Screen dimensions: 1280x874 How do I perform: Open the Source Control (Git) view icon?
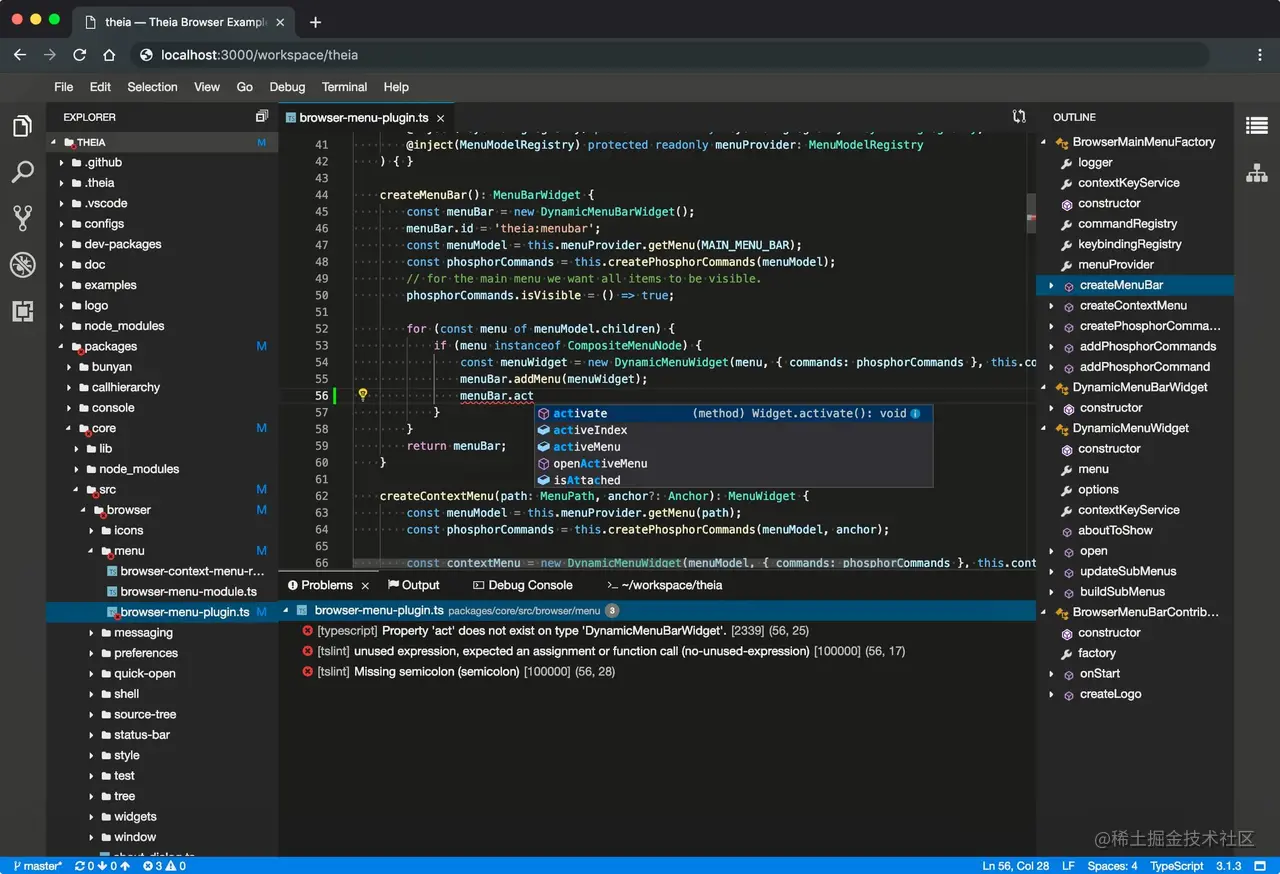click(x=22, y=218)
